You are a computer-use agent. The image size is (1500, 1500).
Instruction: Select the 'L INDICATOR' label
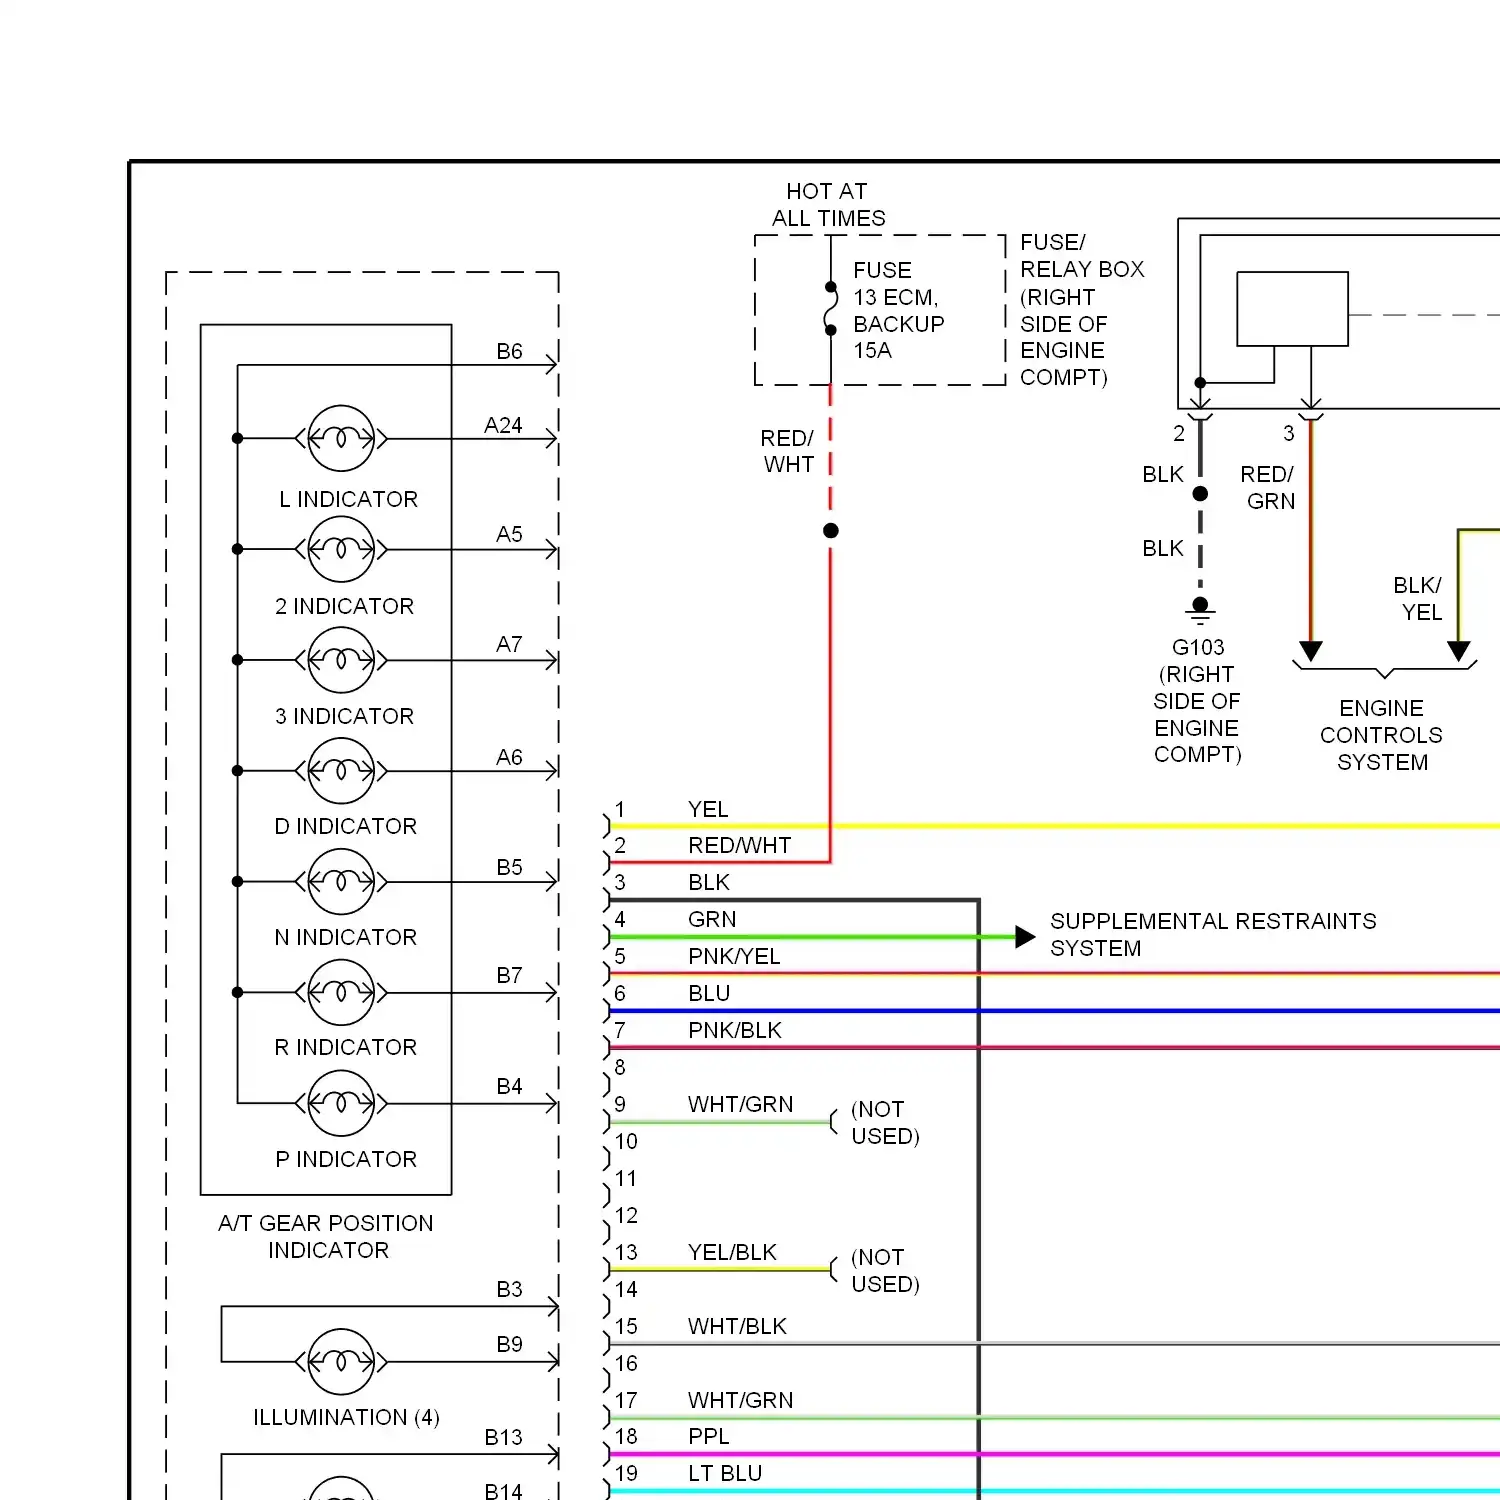[348, 499]
